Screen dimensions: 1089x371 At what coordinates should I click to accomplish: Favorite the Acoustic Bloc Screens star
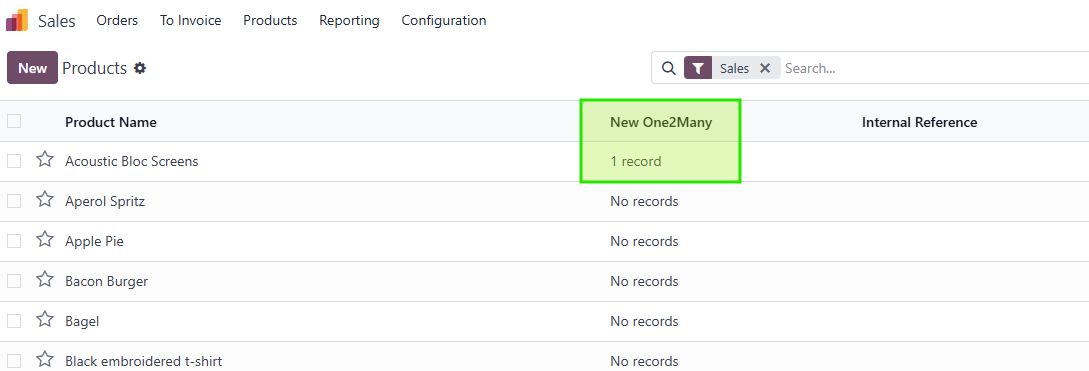coord(45,160)
